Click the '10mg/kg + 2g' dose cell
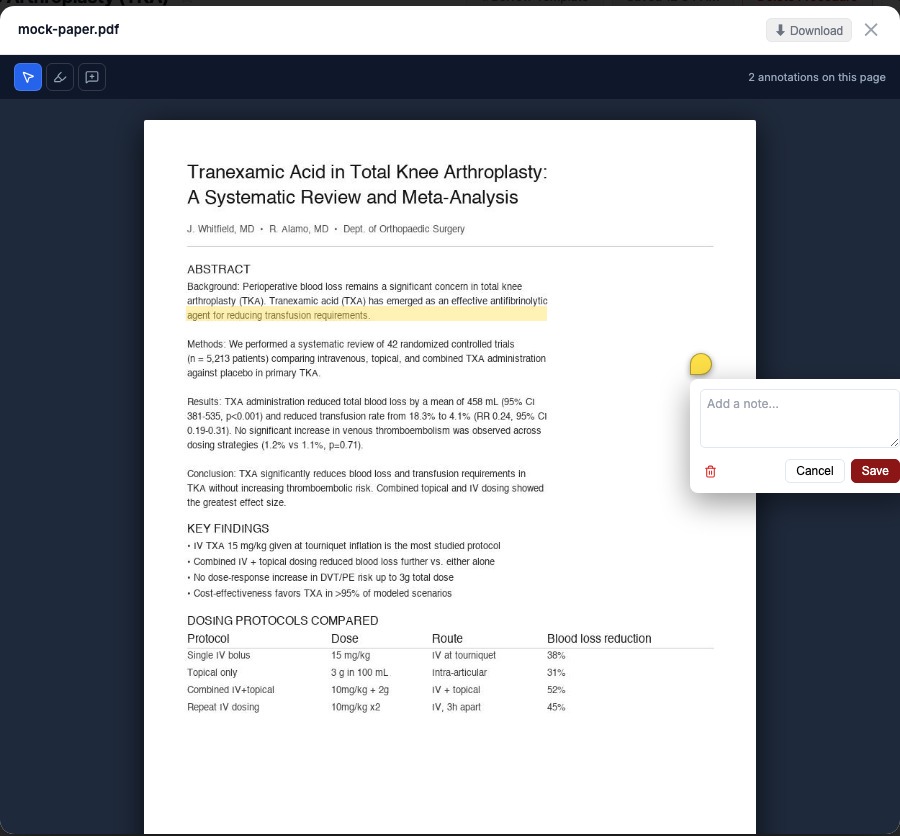The height and width of the screenshot is (836, 900). [360, 690]
